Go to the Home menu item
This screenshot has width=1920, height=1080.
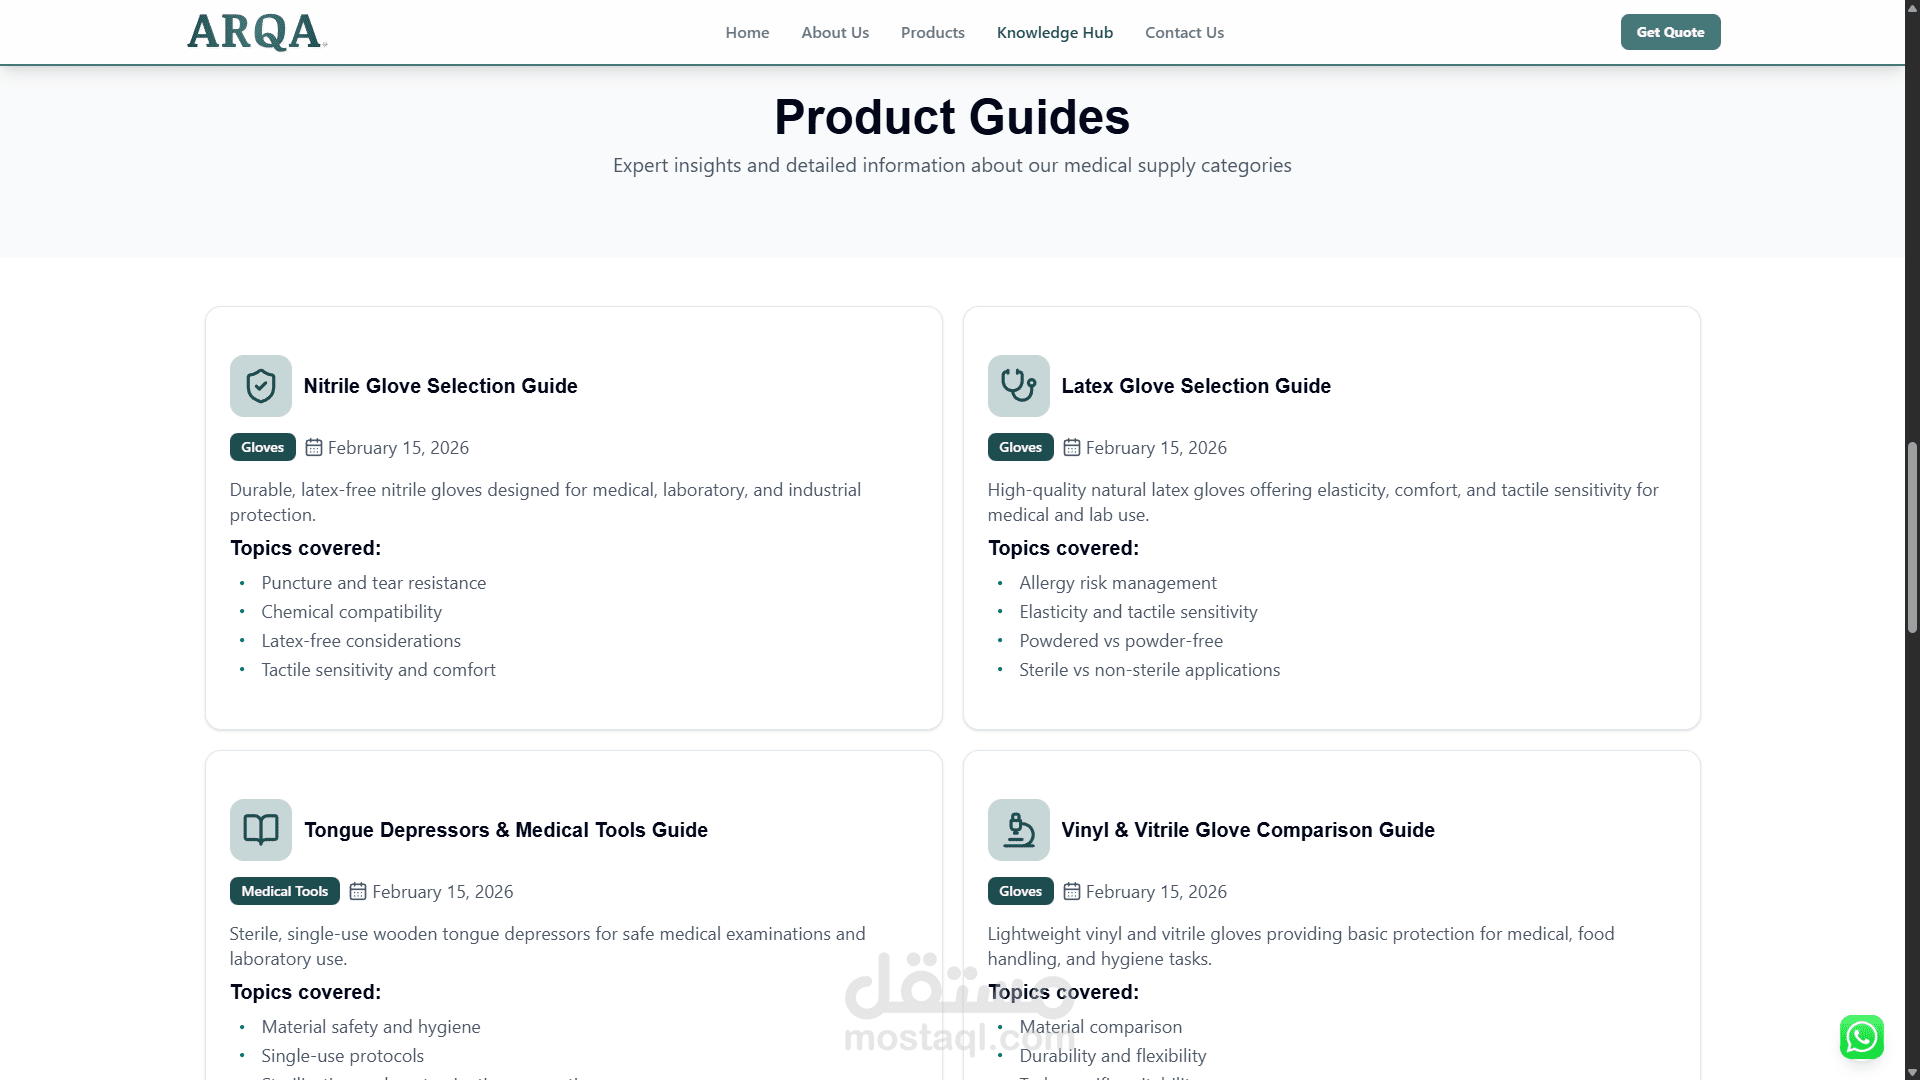pos(747,32)
